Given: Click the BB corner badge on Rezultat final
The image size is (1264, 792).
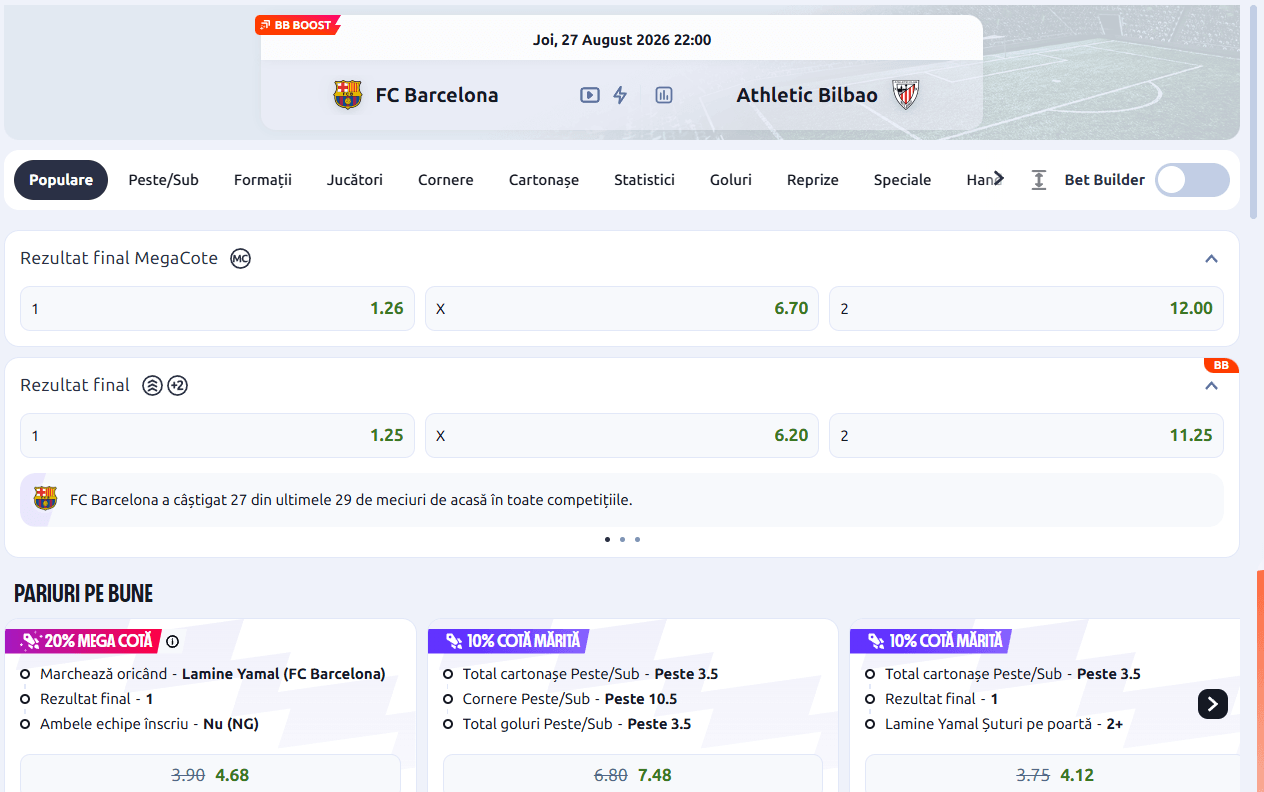Looking at the screenshot, I should 1221,365.
